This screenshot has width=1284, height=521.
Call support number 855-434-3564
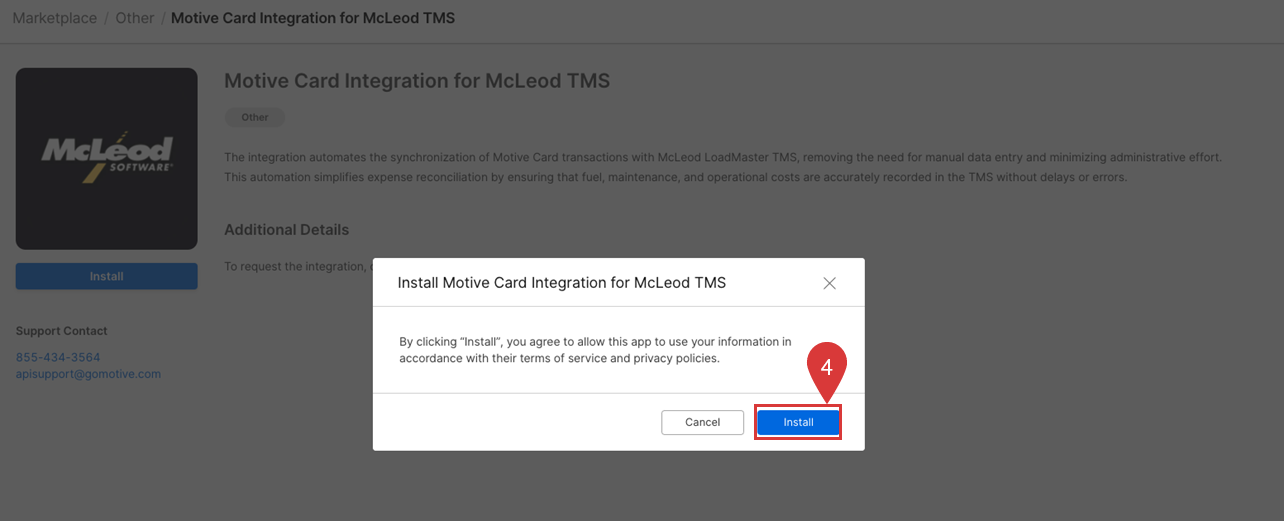pyautogui.click(x=58, y=357)
